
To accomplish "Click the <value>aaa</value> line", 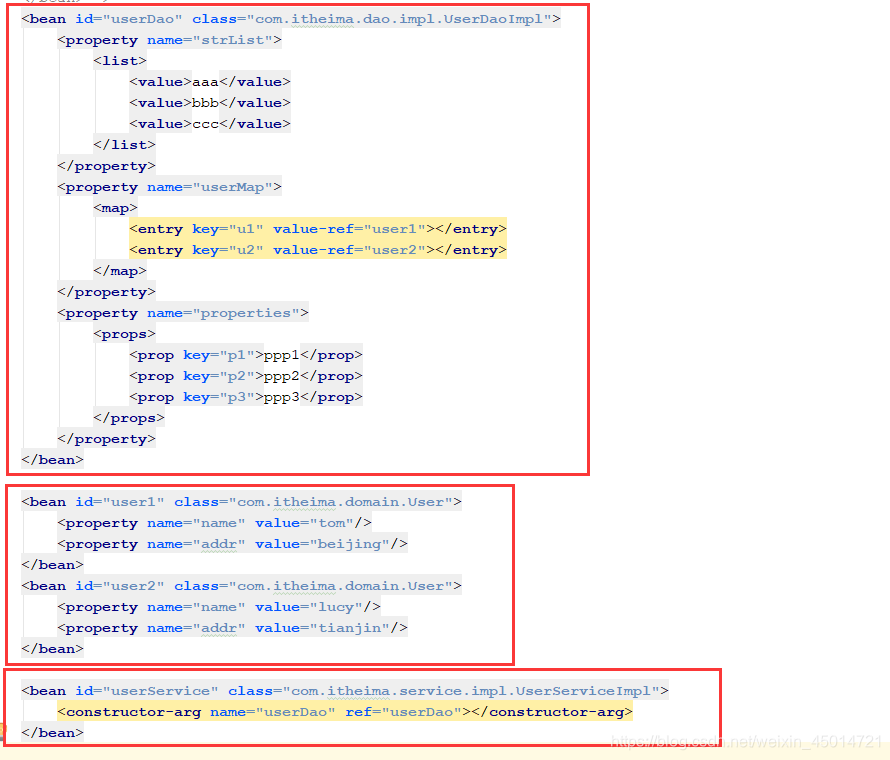I will tap(209, 82).
